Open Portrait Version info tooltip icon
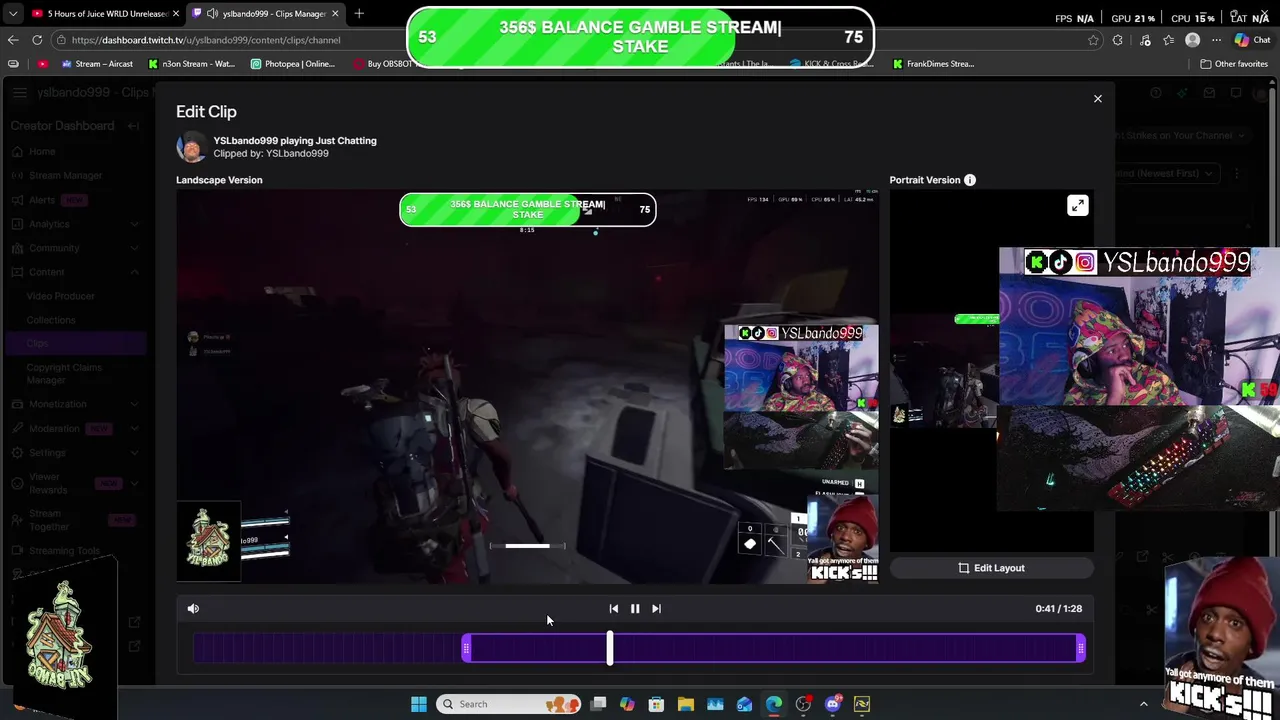 click(969, 180)
